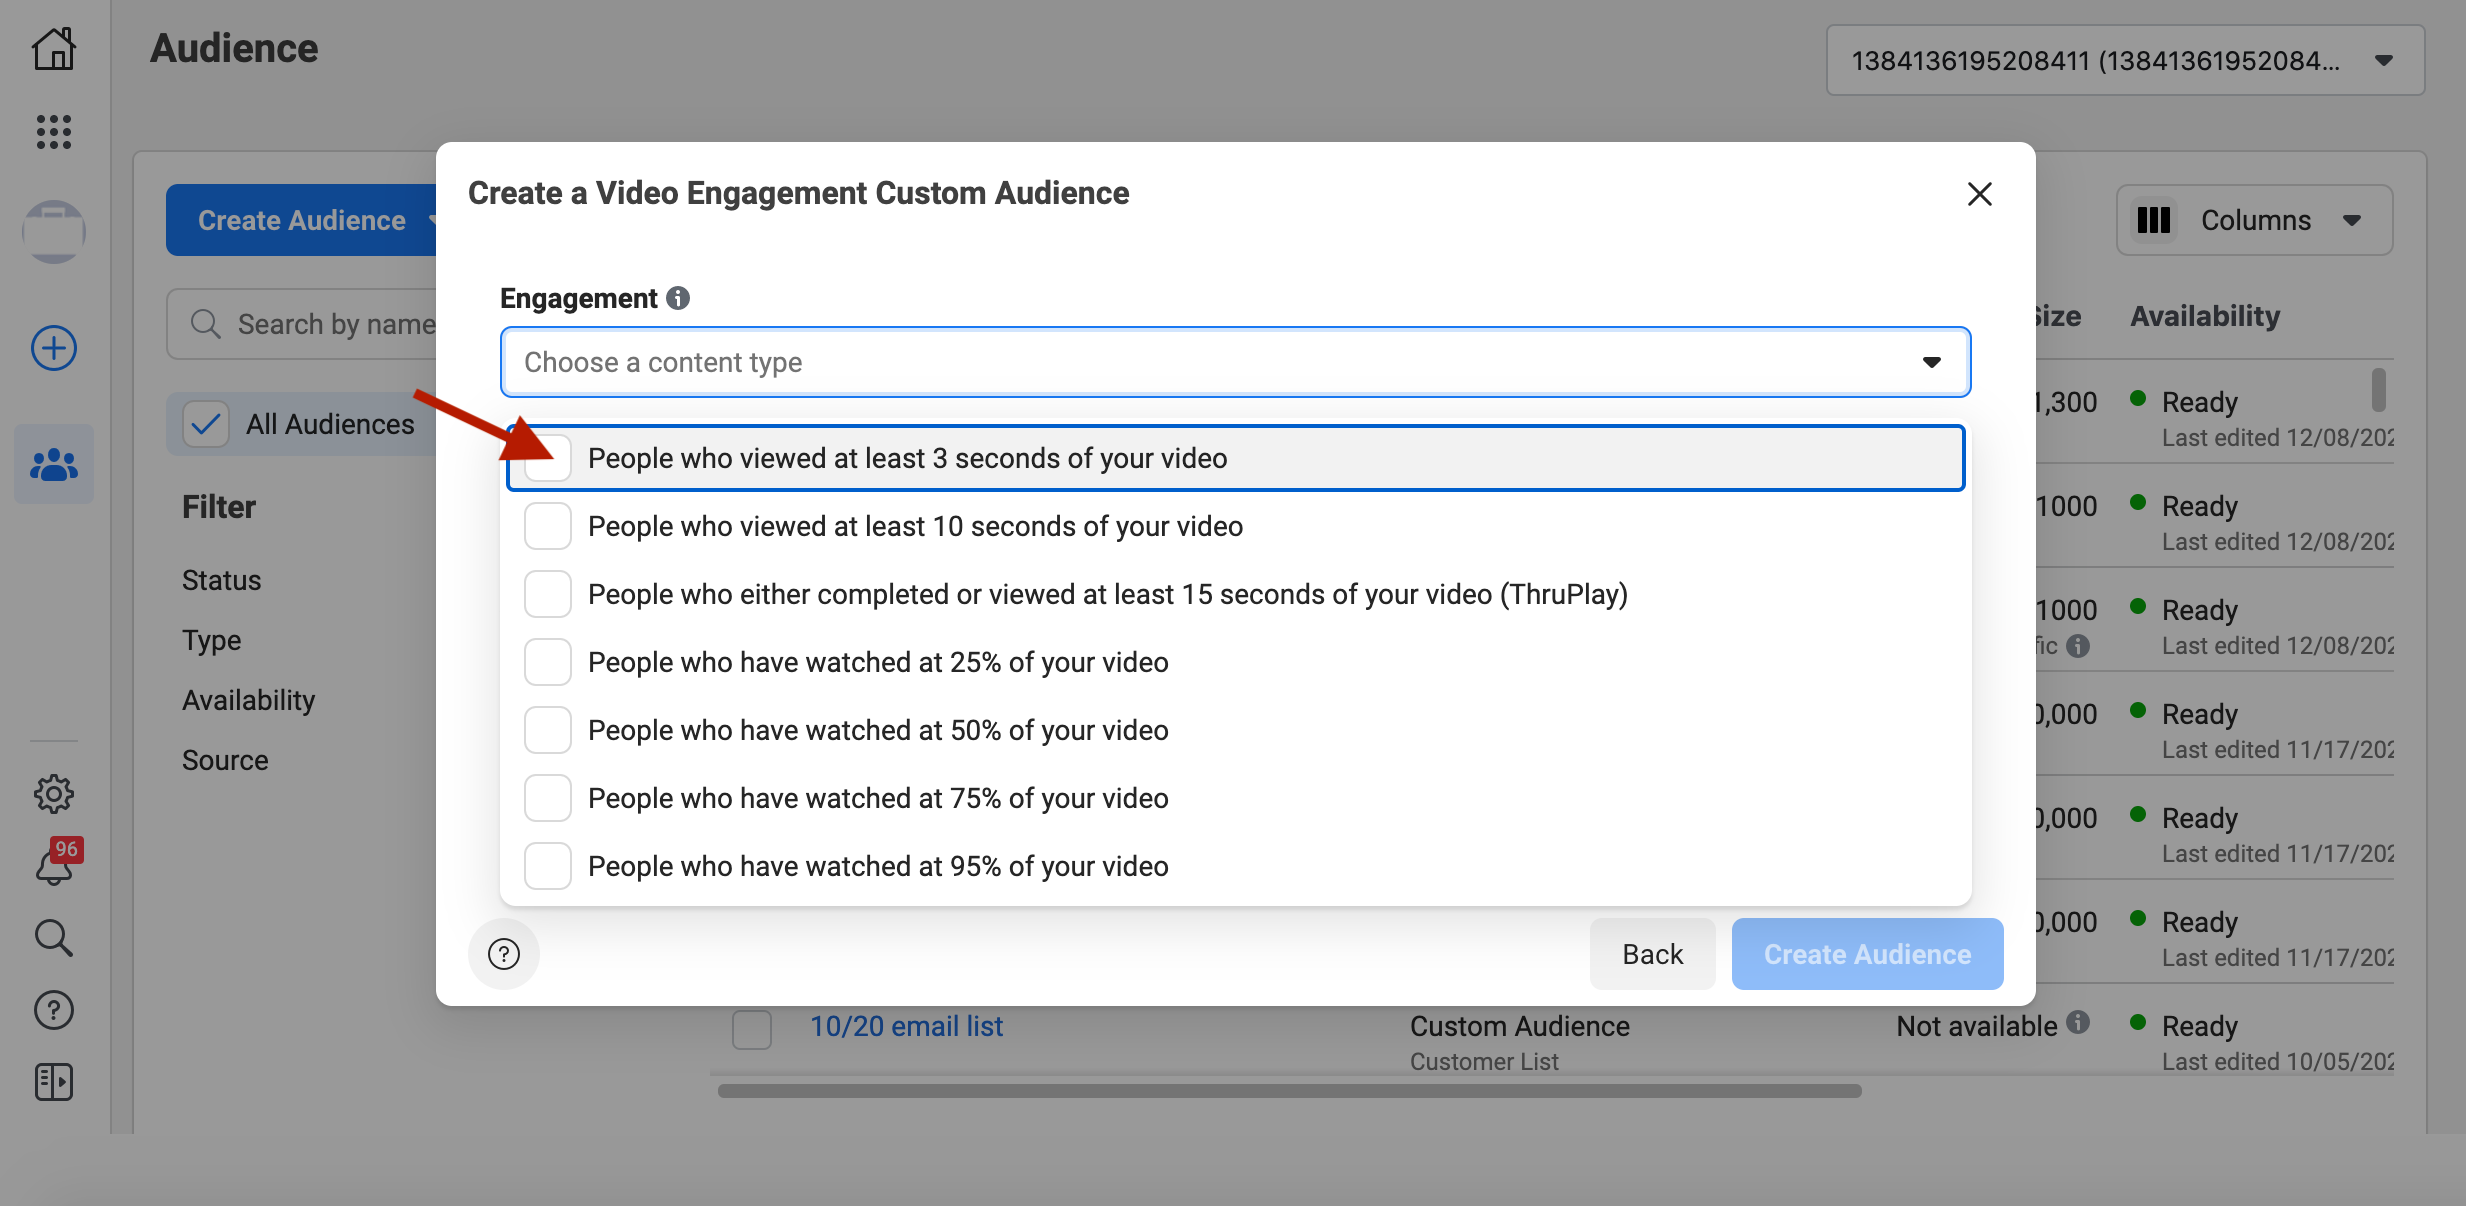Tick checkbox beside 10/20 email list
This screenshot has width=2466, height=1206.
752,1028
